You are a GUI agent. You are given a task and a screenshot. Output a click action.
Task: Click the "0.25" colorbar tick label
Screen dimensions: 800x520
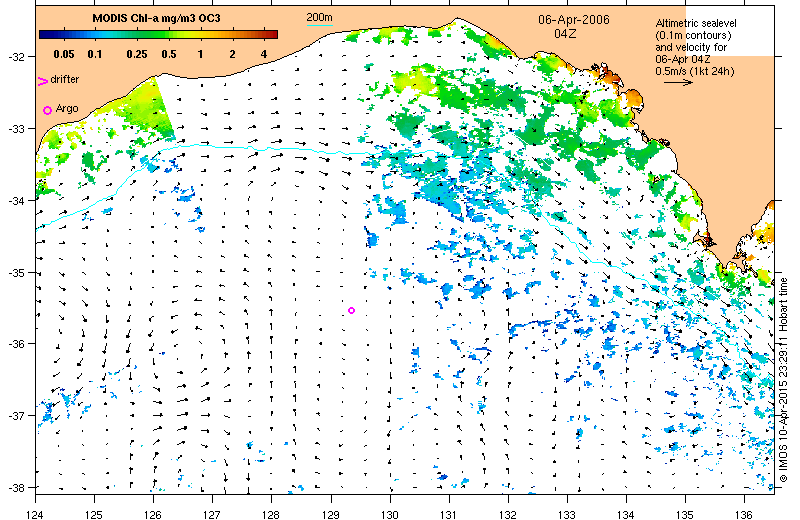[x=137, y=54]
